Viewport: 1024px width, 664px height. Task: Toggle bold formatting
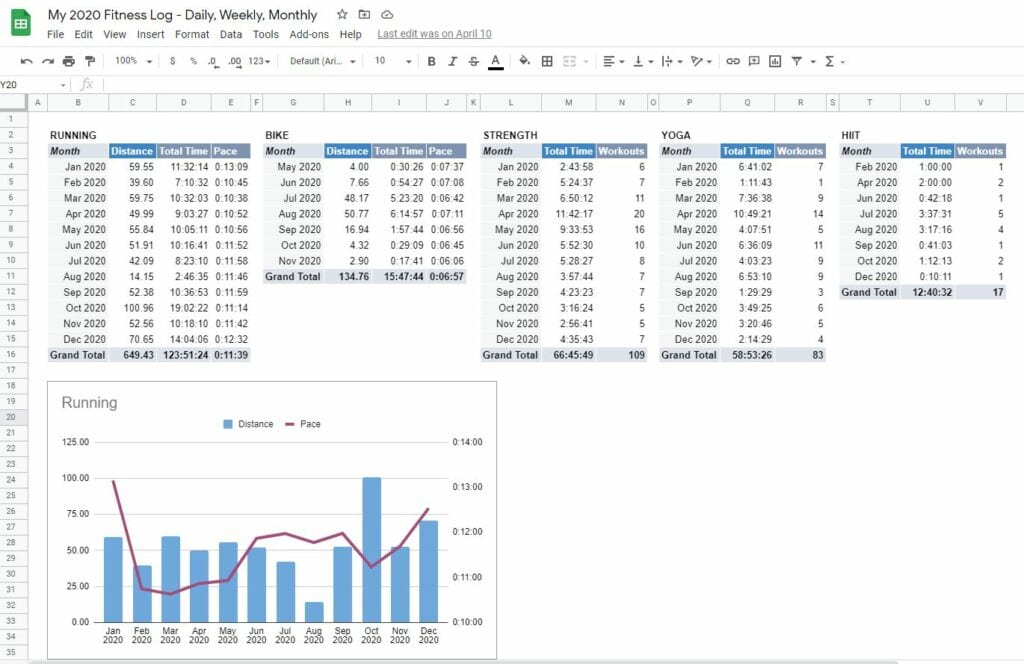click(431, 61)
